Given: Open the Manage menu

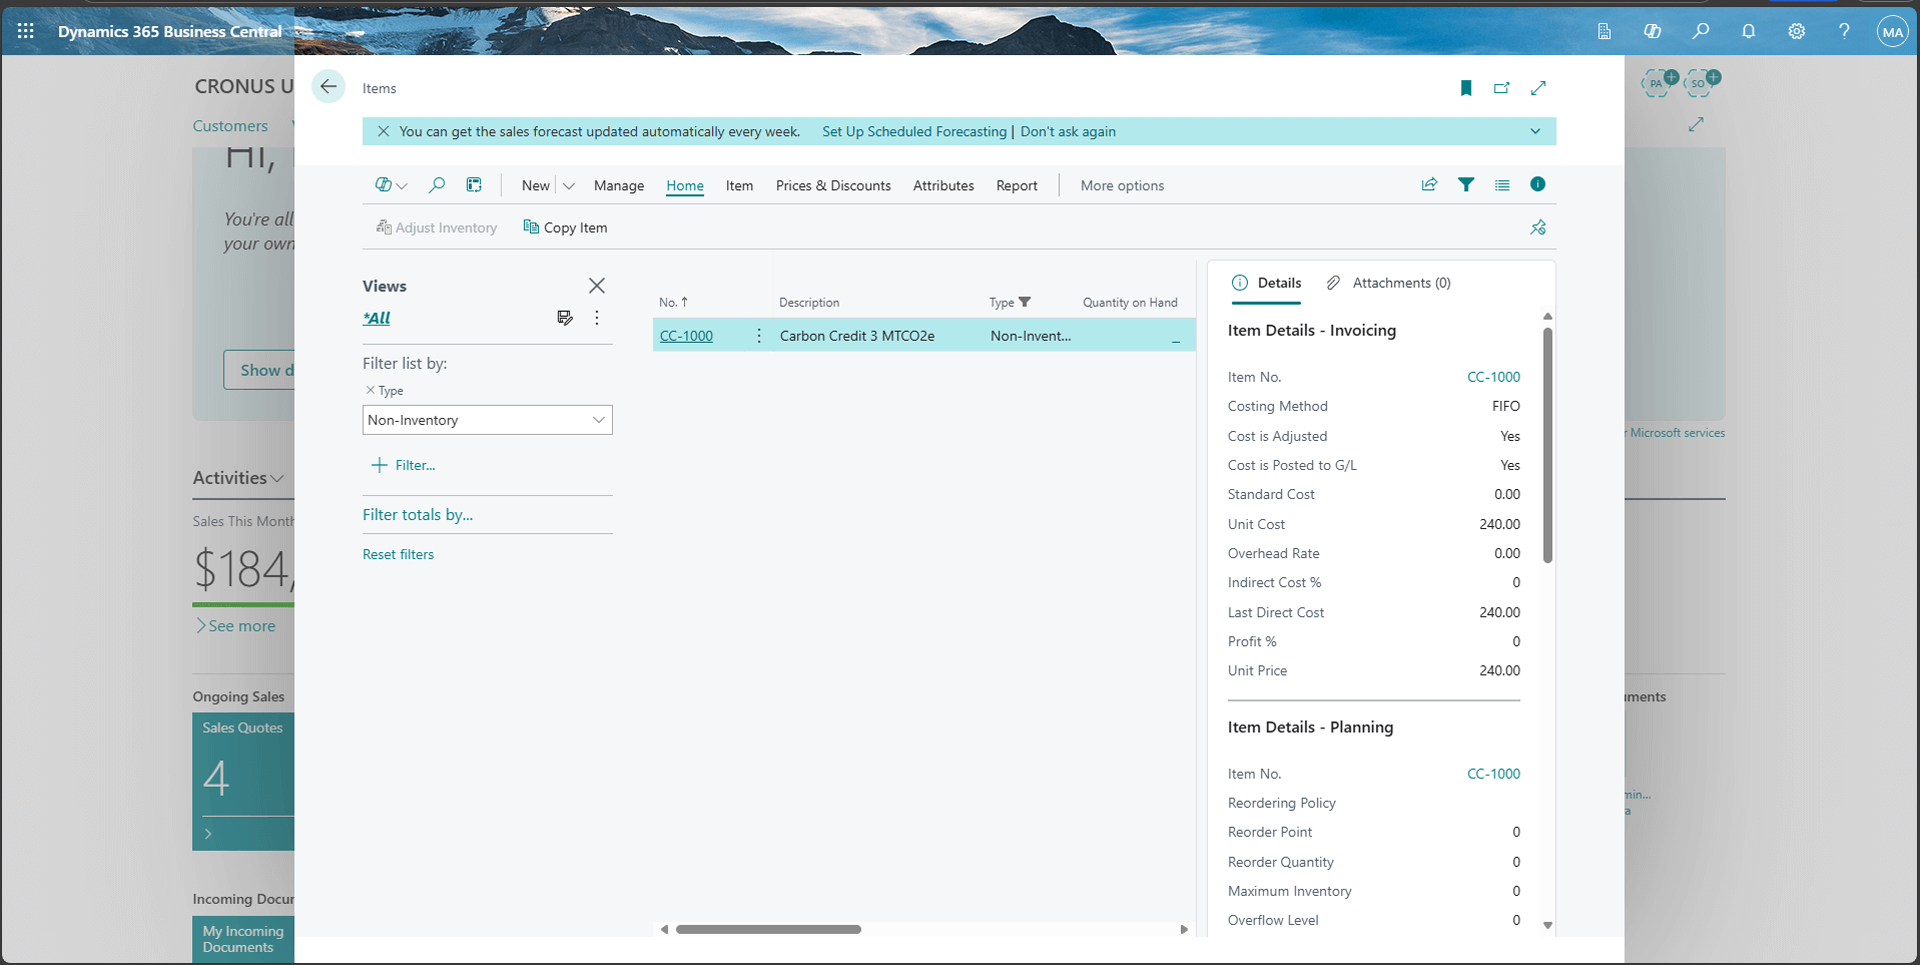Looking at the screenshot, I should click(x=619, y=185).
